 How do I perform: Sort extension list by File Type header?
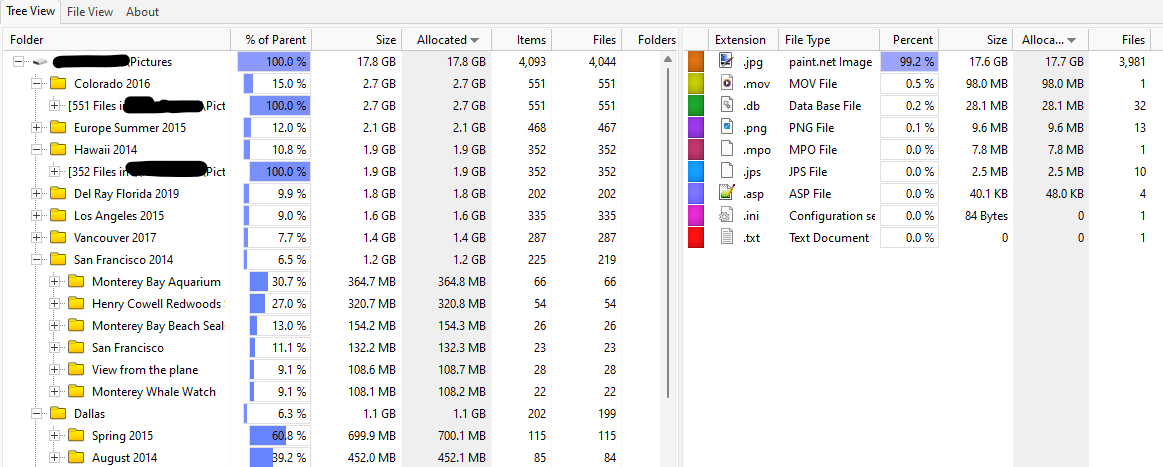[828, 40]
